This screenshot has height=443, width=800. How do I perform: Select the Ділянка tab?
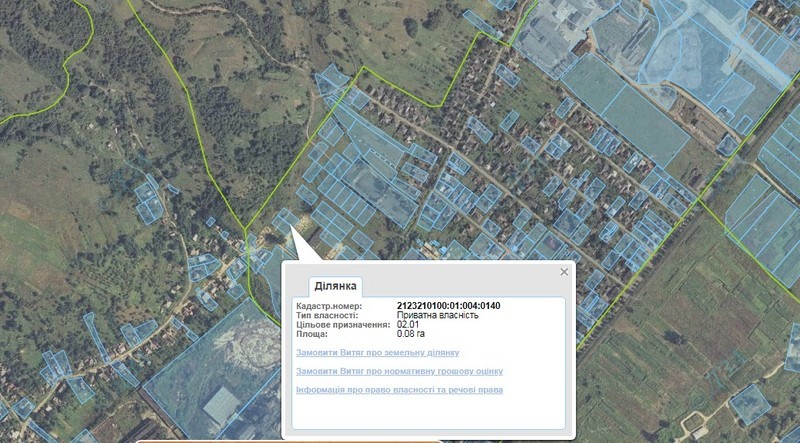[335, 285]
